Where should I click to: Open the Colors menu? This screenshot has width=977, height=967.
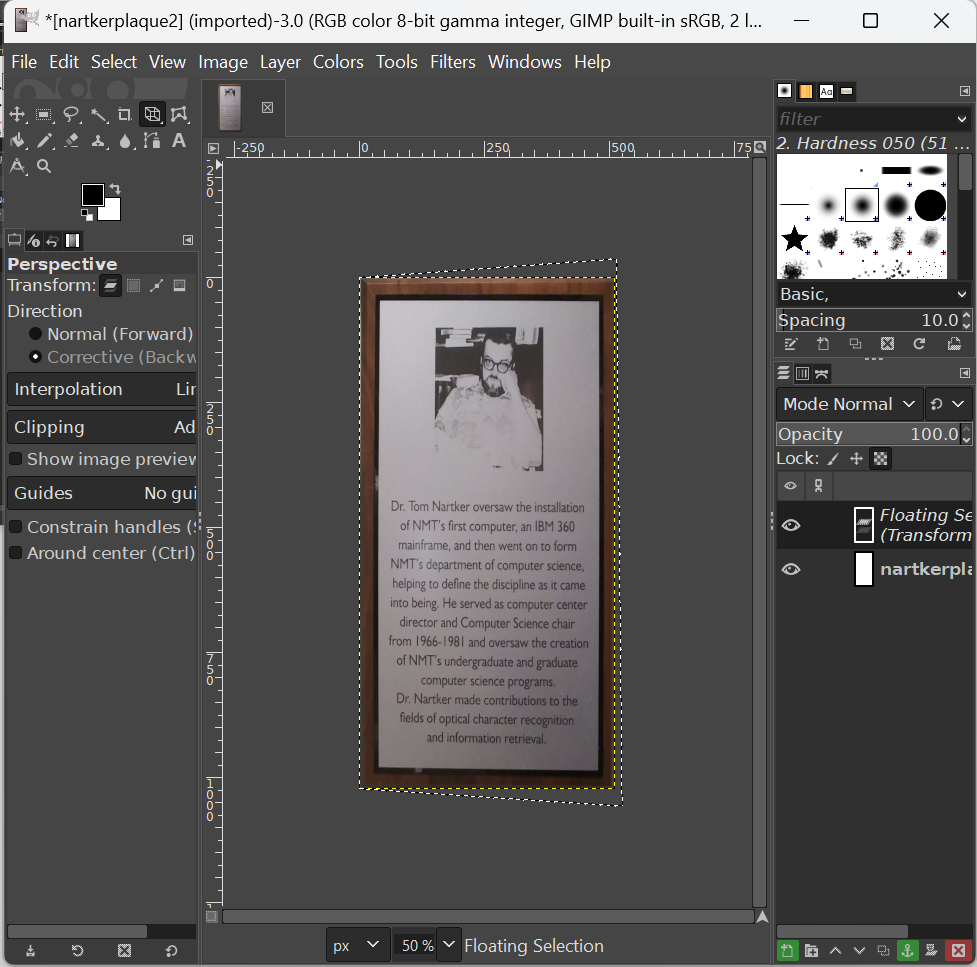click(338, 62)
